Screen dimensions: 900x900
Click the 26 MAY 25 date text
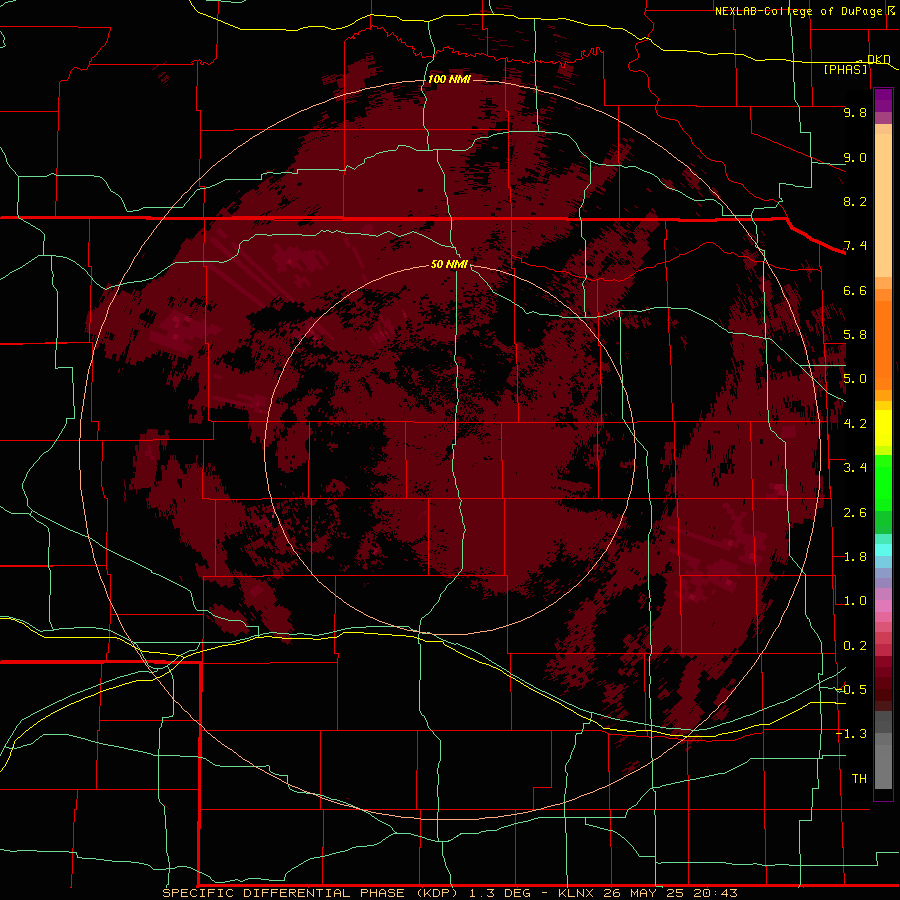click(x=643, y=893)
